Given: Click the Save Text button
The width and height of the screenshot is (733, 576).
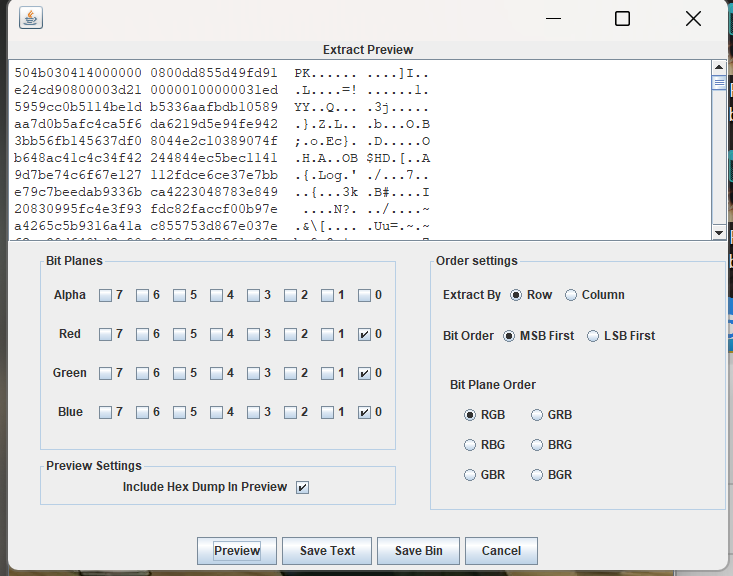Looking at the screenshot, I should (327, 551).
